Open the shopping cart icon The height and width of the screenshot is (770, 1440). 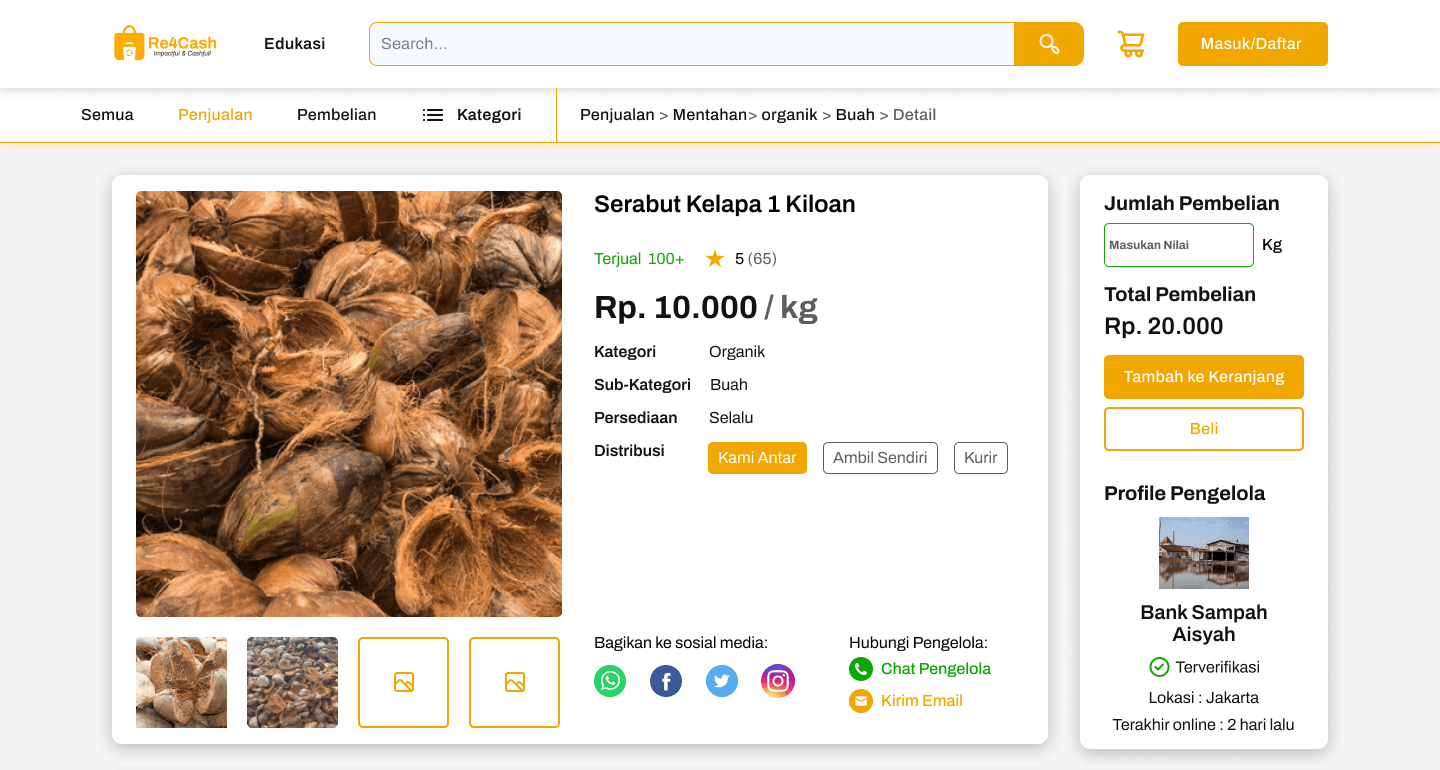(x=1131, y=43)
